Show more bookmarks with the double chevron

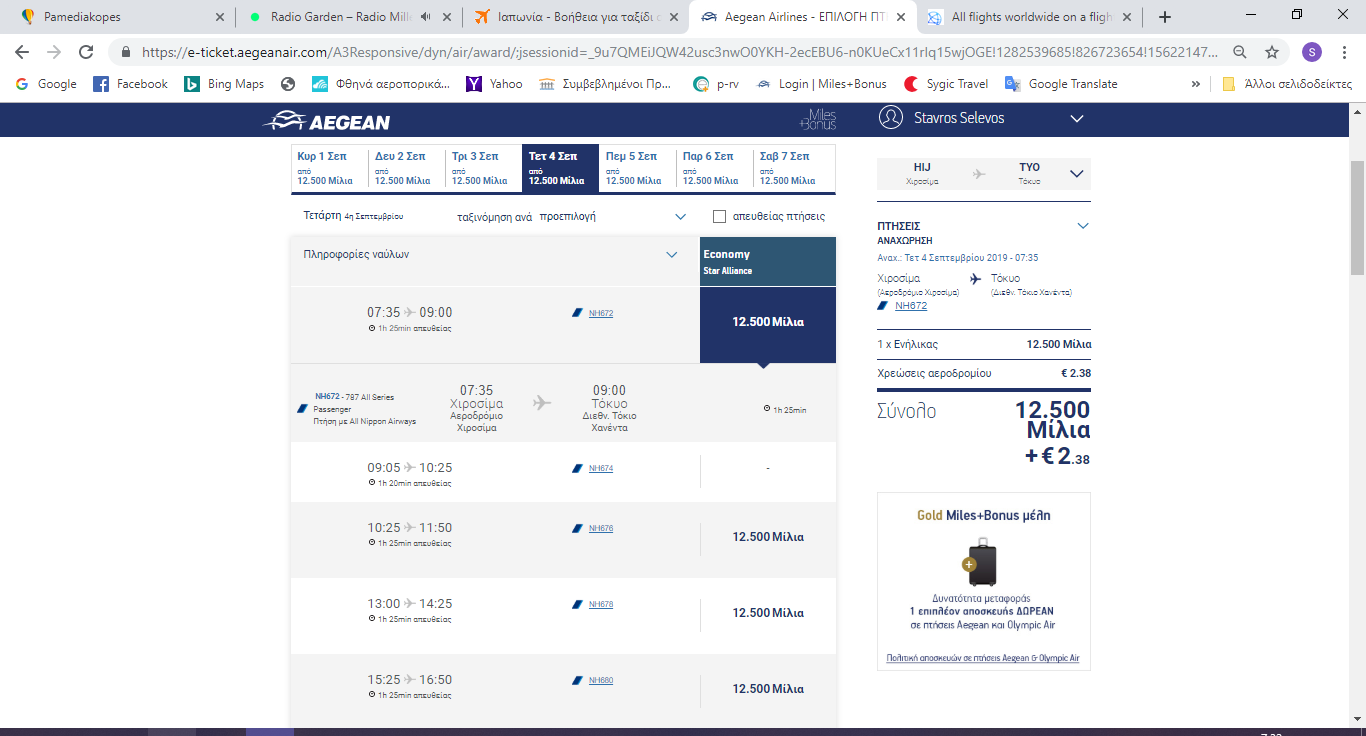pos(1196,84)
